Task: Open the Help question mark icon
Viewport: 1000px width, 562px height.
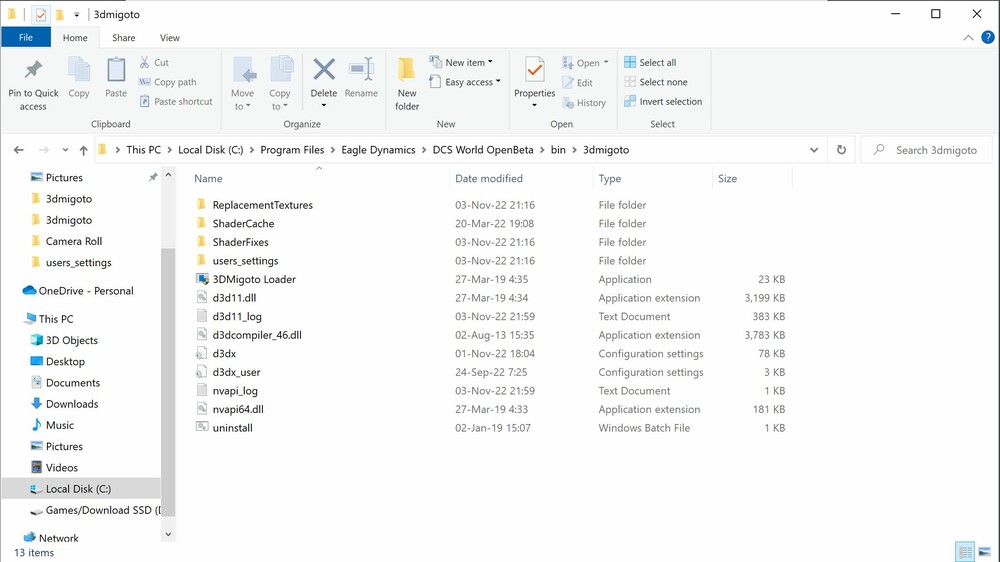Action: coord(987,38)
